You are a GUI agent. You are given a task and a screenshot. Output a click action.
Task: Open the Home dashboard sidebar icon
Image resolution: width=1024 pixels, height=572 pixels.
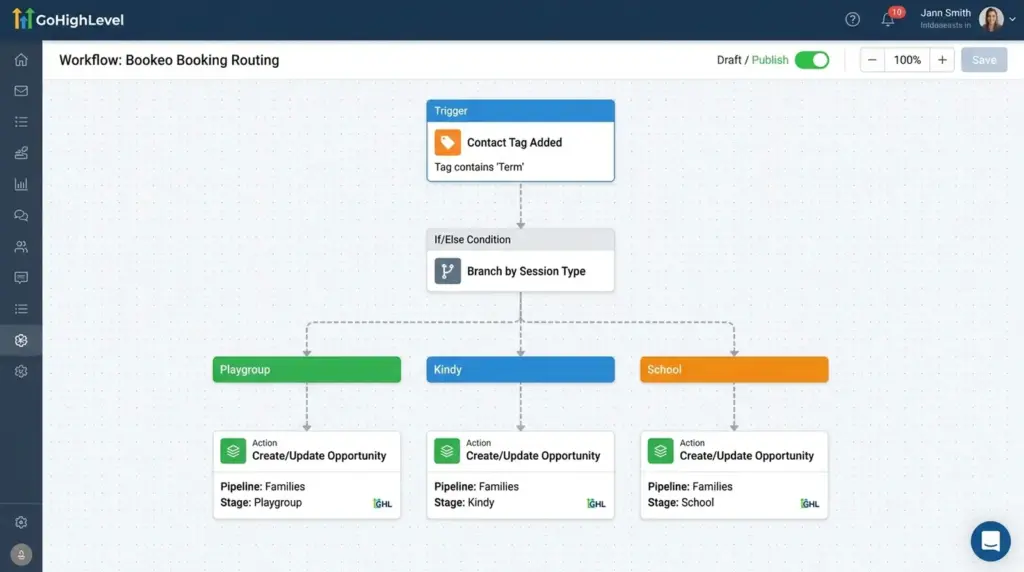coord(21,59)
